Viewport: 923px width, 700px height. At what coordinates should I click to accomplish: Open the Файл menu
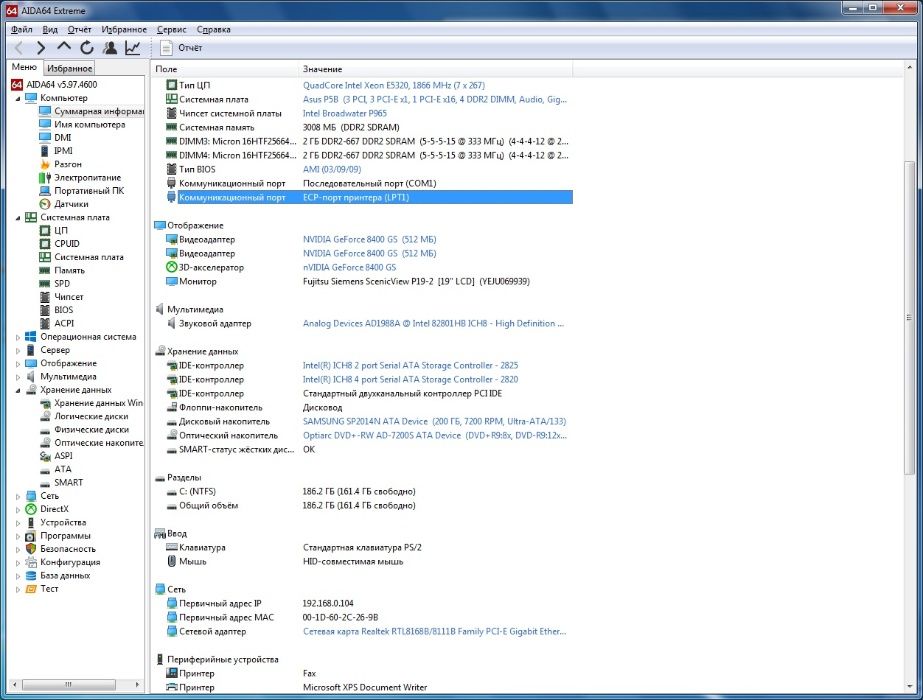click(x=22, y=29)
